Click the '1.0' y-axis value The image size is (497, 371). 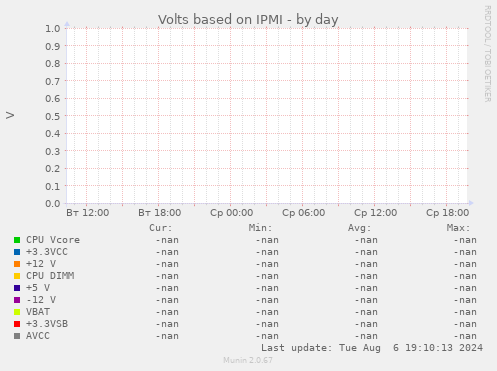pos(53,28)
